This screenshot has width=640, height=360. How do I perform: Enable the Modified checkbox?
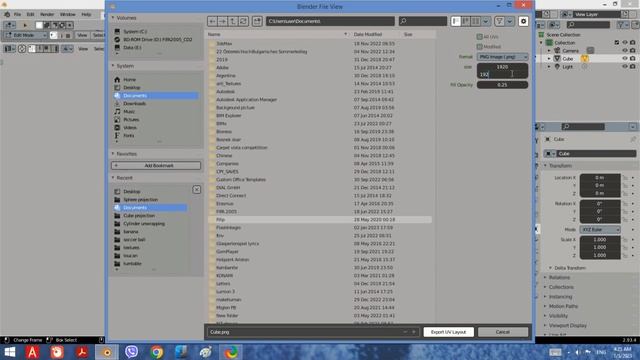[480, 47]
